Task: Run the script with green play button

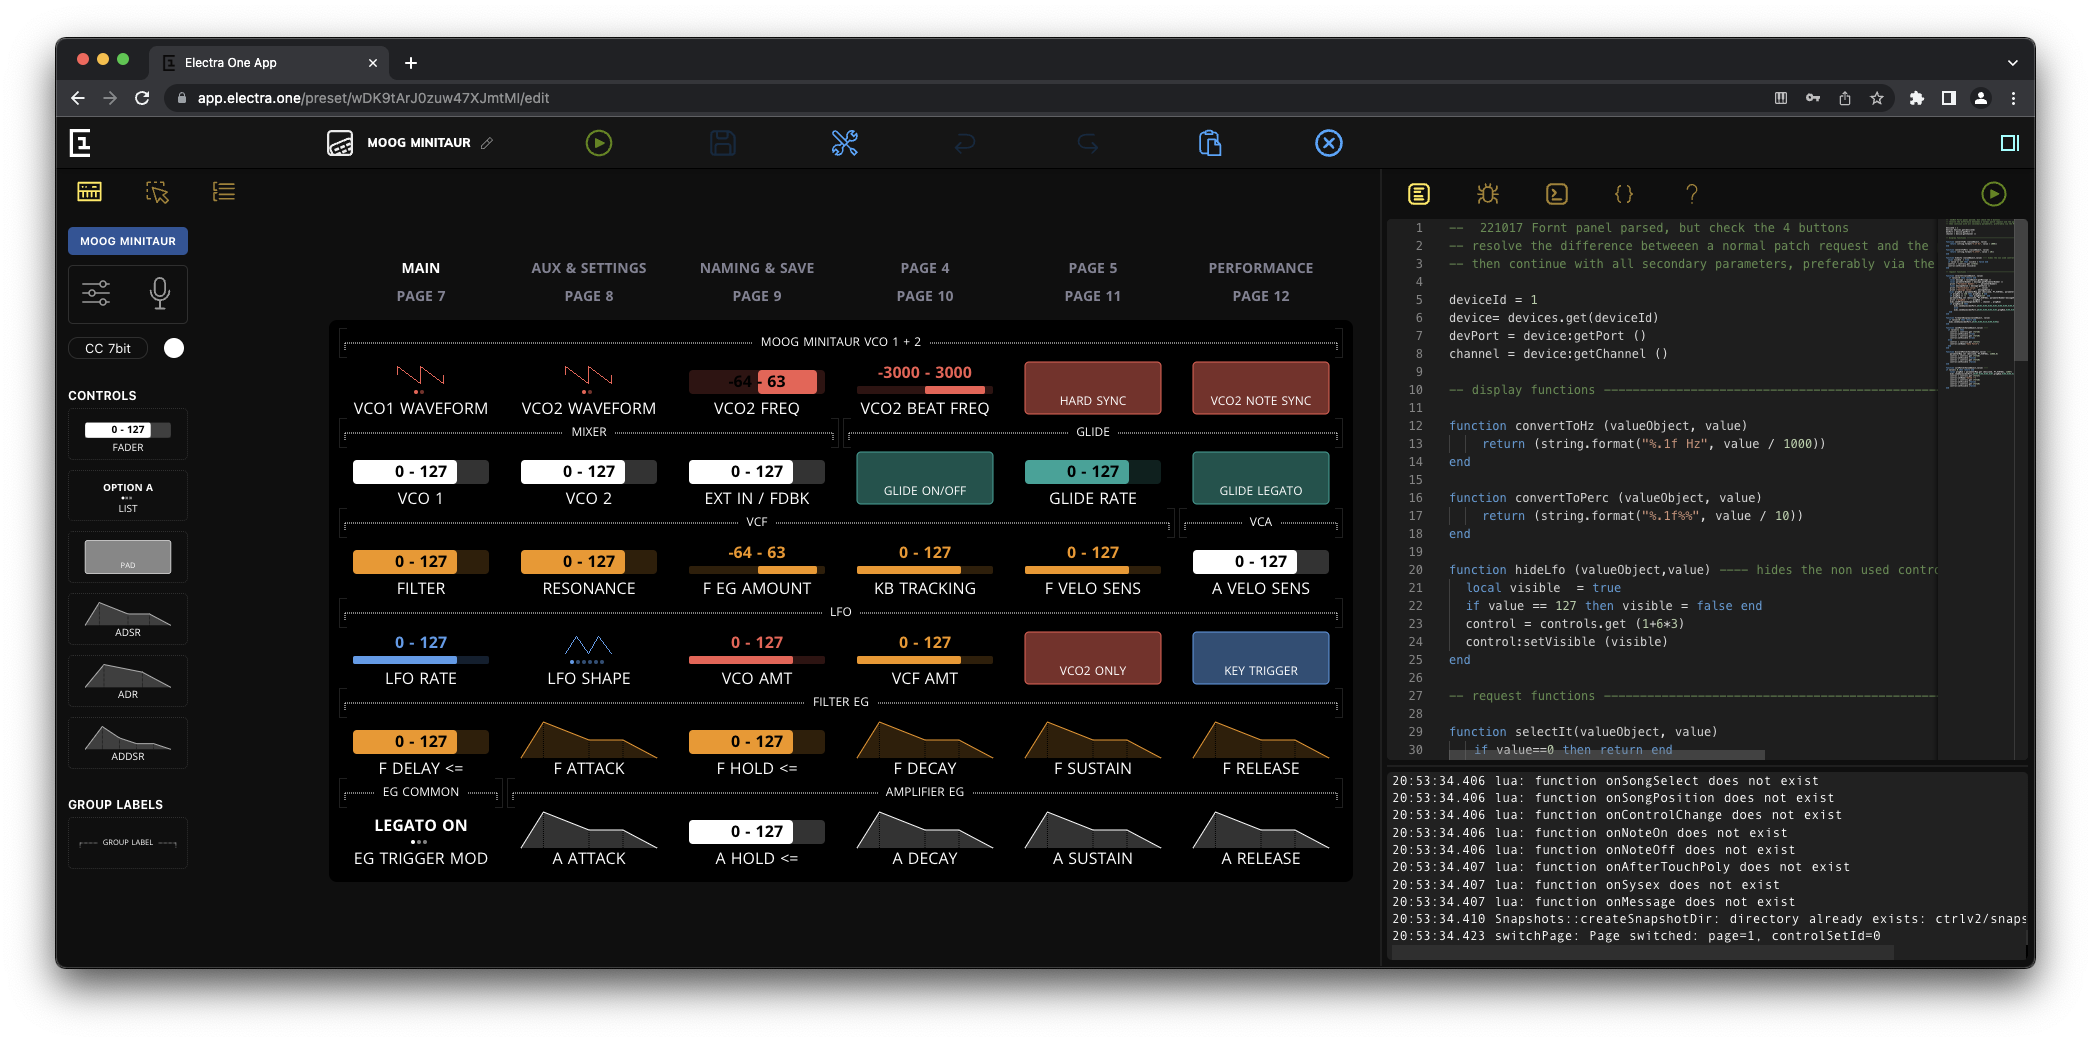Action: (1994, 194)
